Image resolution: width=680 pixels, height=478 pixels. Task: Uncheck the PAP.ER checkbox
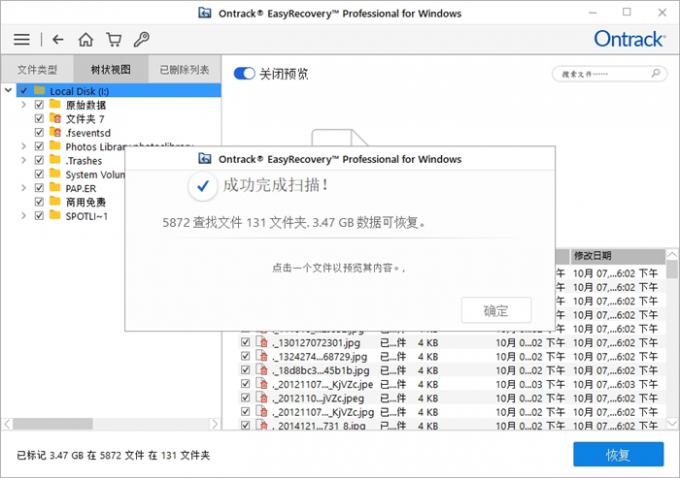point(39,188)
